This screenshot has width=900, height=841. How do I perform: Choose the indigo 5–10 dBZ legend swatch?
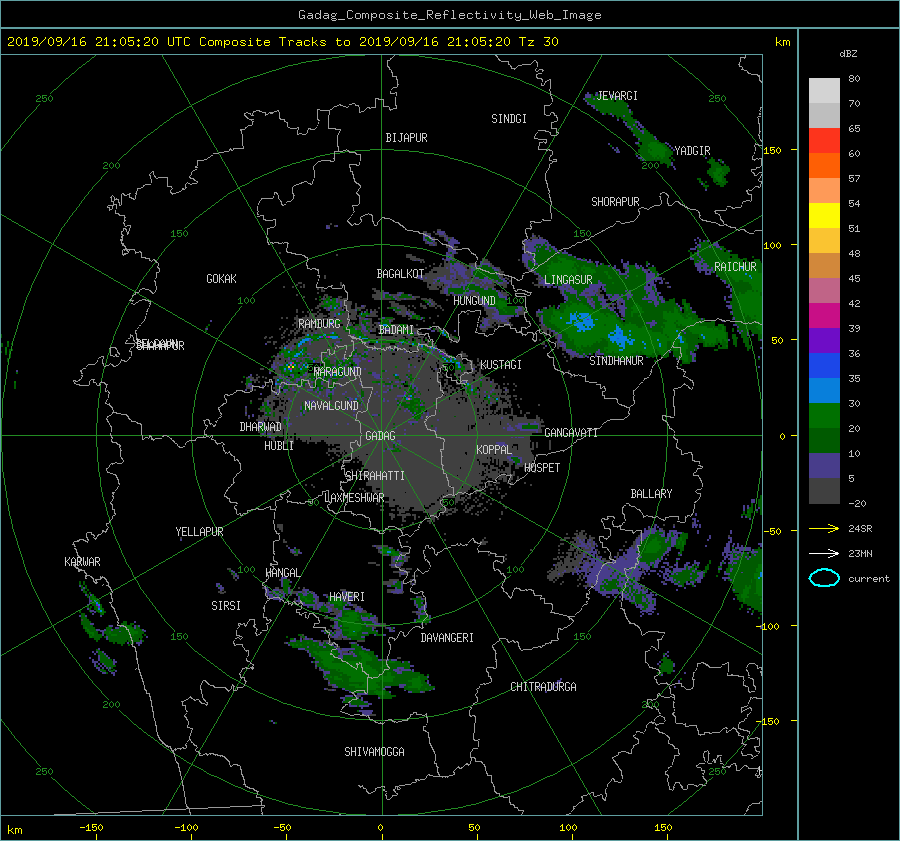point(824,466)
